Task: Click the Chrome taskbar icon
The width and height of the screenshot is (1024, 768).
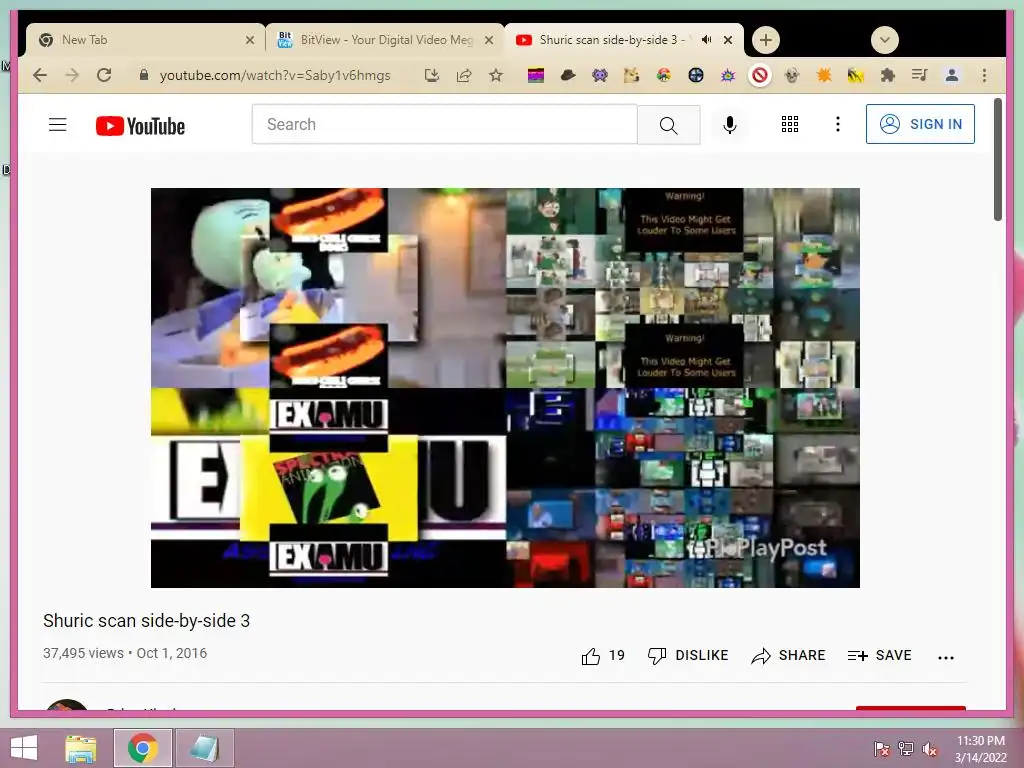Action: click(143, 748)
